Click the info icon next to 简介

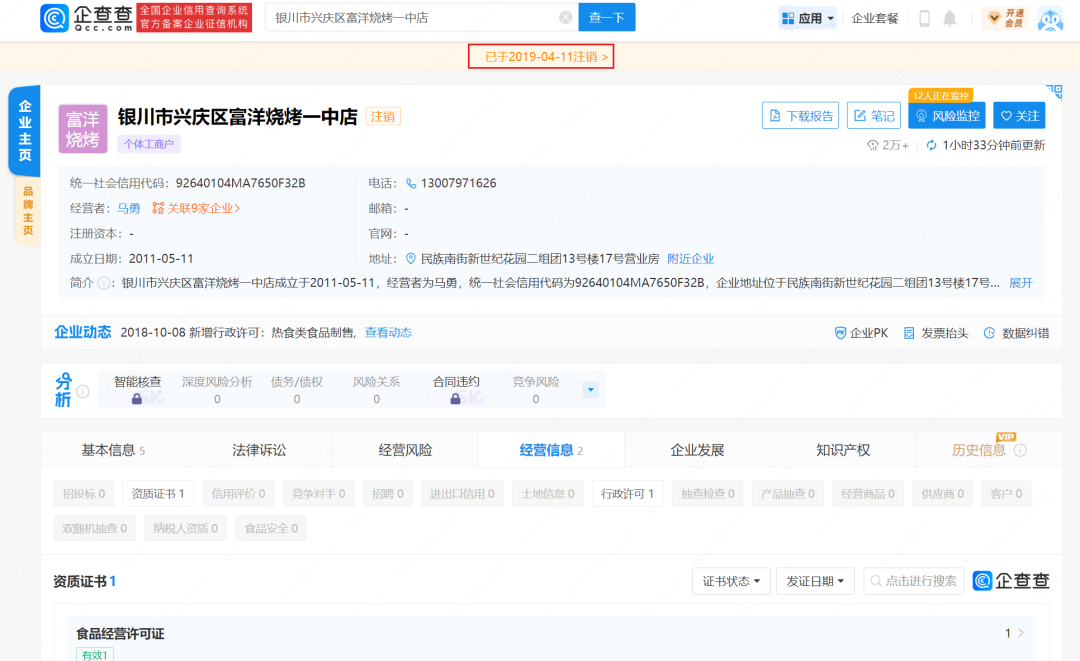(103, 283)
